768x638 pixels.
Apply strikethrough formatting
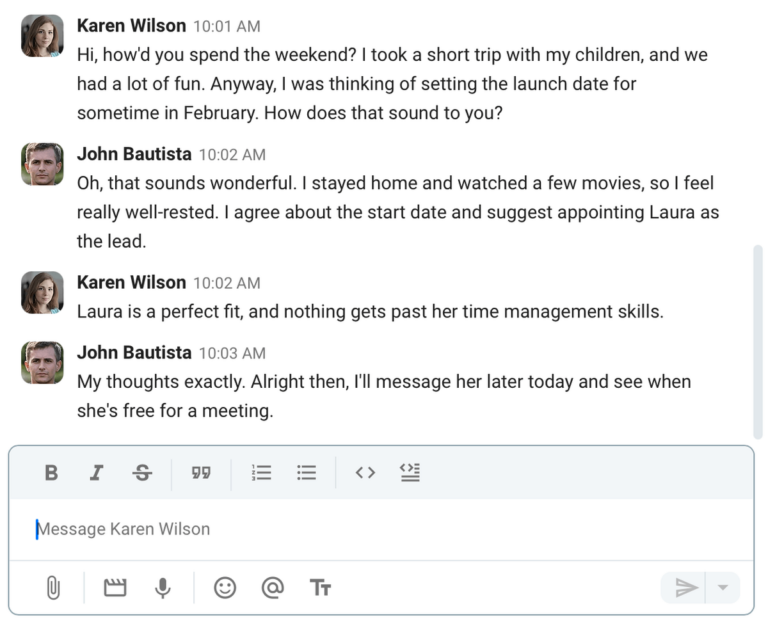pos(142,473)
